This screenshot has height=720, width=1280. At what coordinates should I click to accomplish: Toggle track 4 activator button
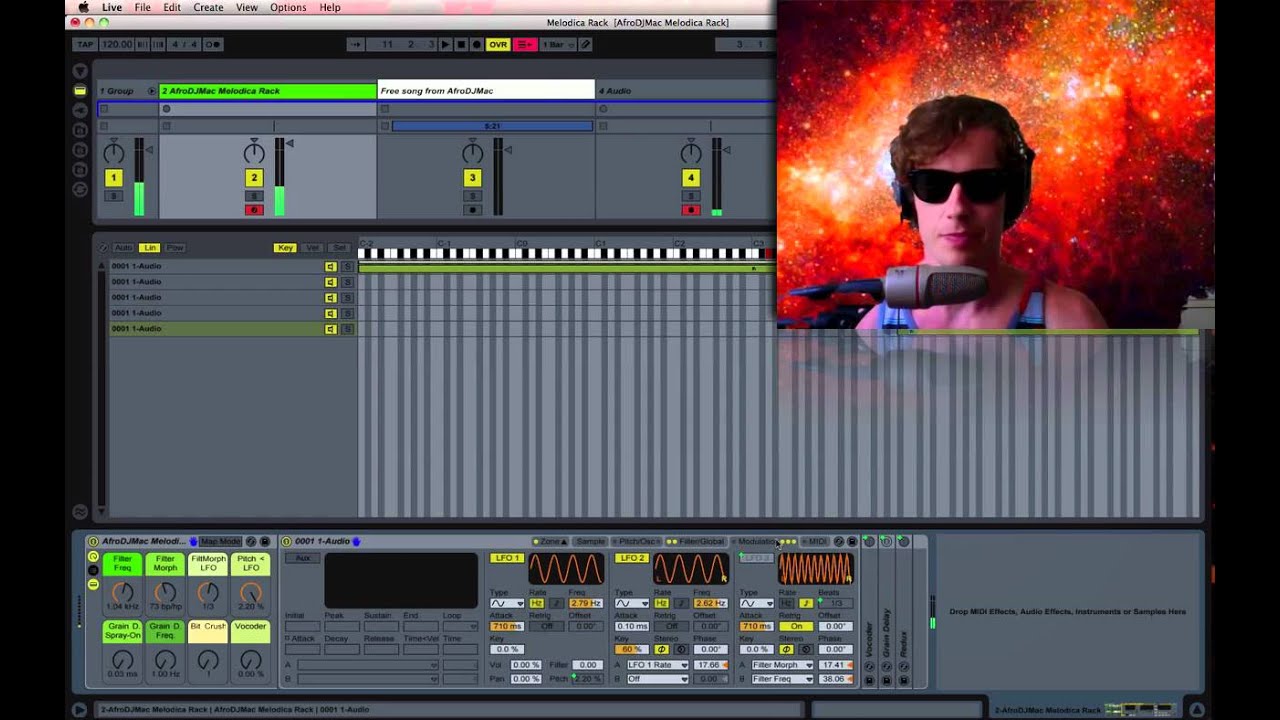(691, 178)
